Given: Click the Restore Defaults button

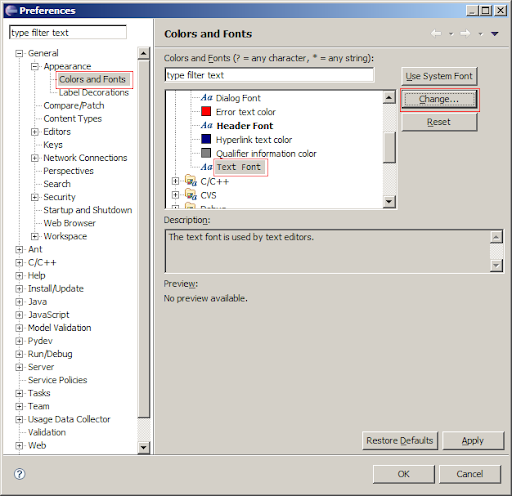Looking at the screenshot, I should 400,441.
